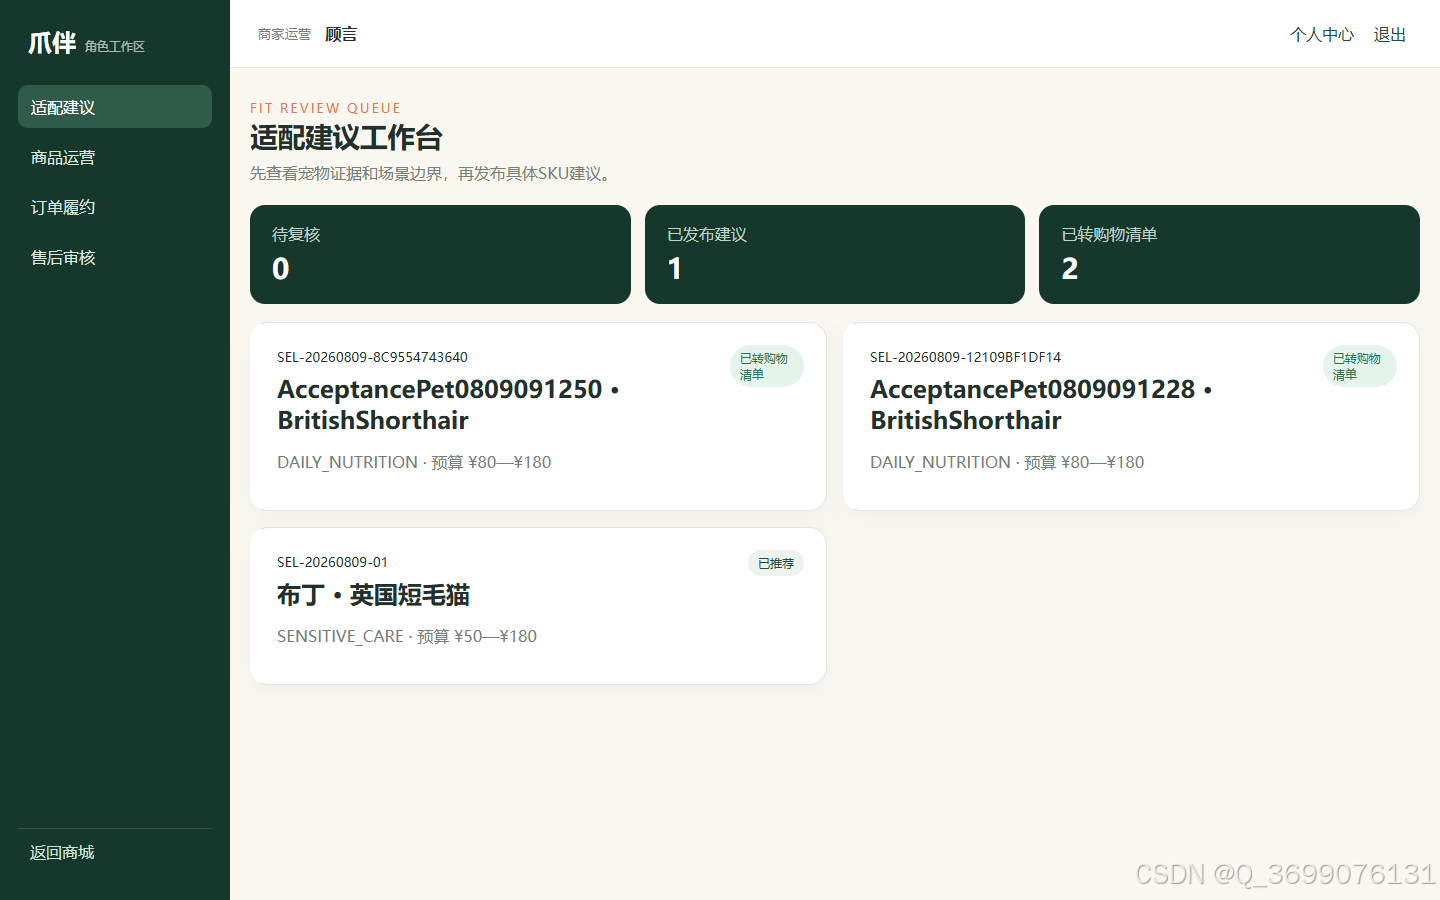
Task: Click the user name 顾言 in the header
Action: coord(341,34)
